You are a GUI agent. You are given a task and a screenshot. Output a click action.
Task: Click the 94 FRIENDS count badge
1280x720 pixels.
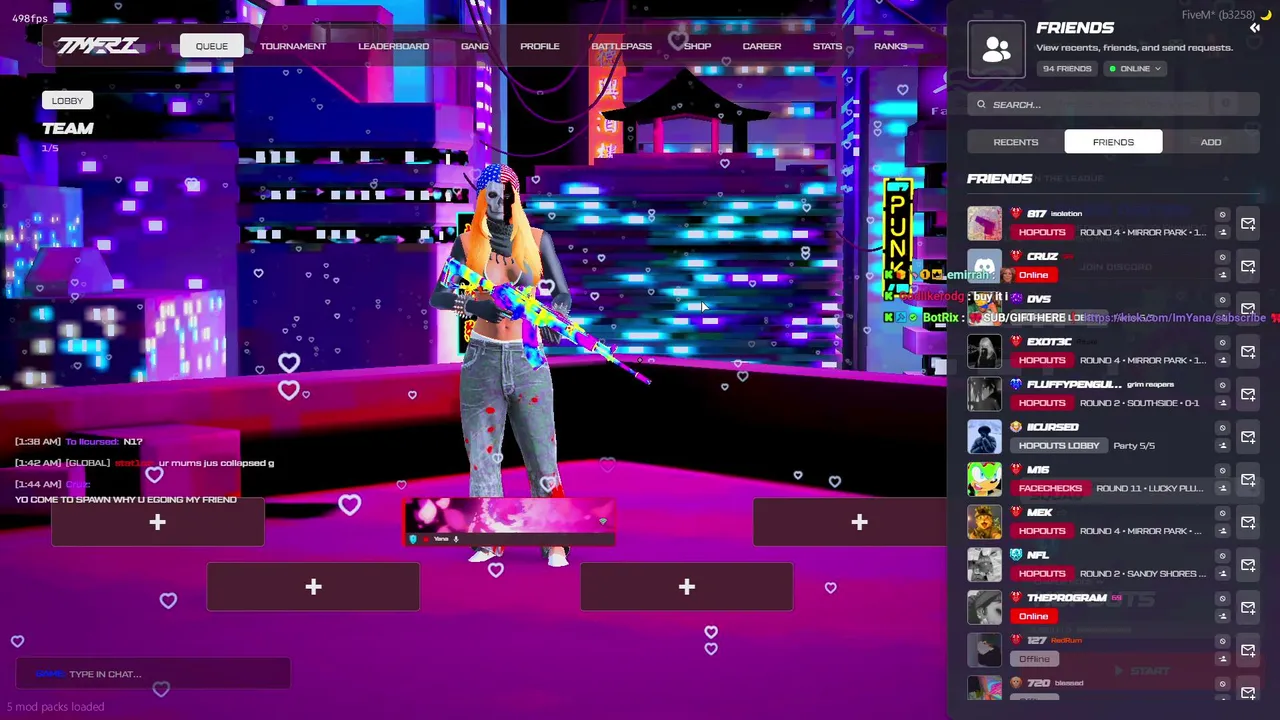point(1067,69)
